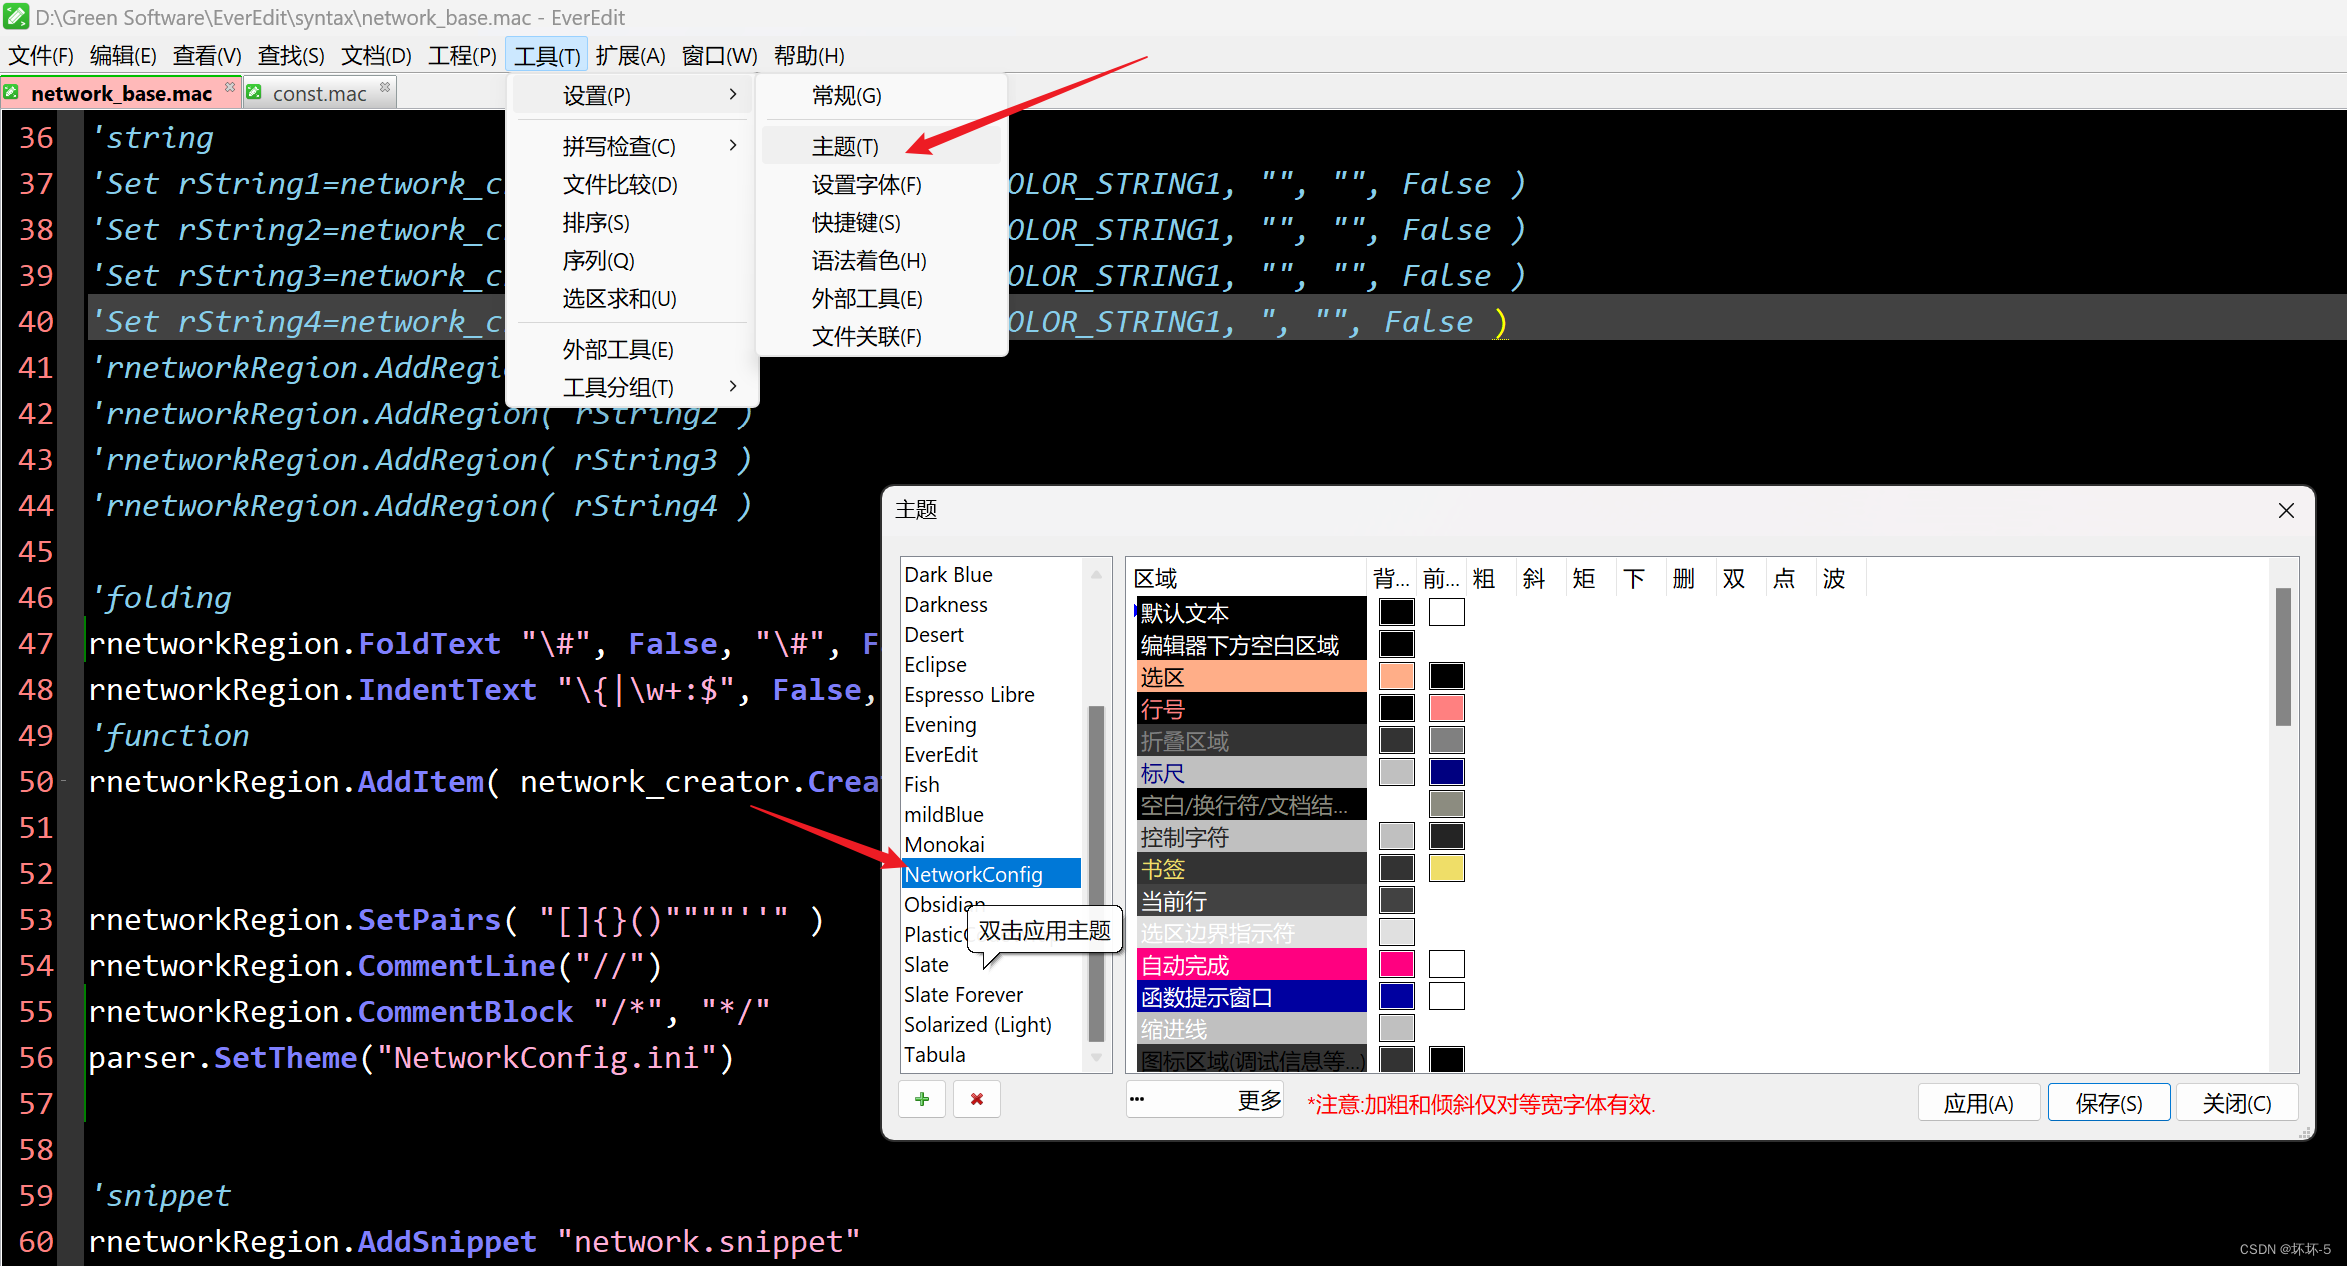This screenshot has height=1266, width=2347.
Task: Click the green plus add-theme icon
Action: (922, 1099)
